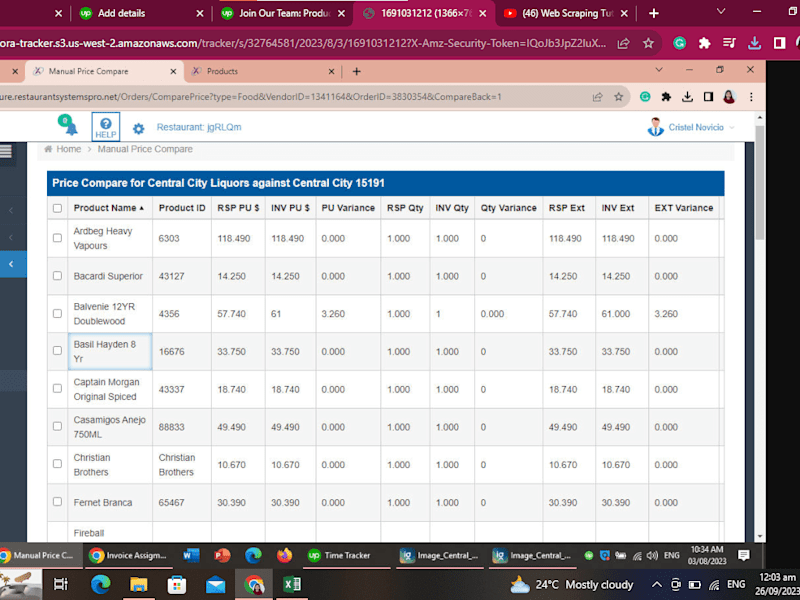Select the 1691031212 image tab

tap(423, 13)
